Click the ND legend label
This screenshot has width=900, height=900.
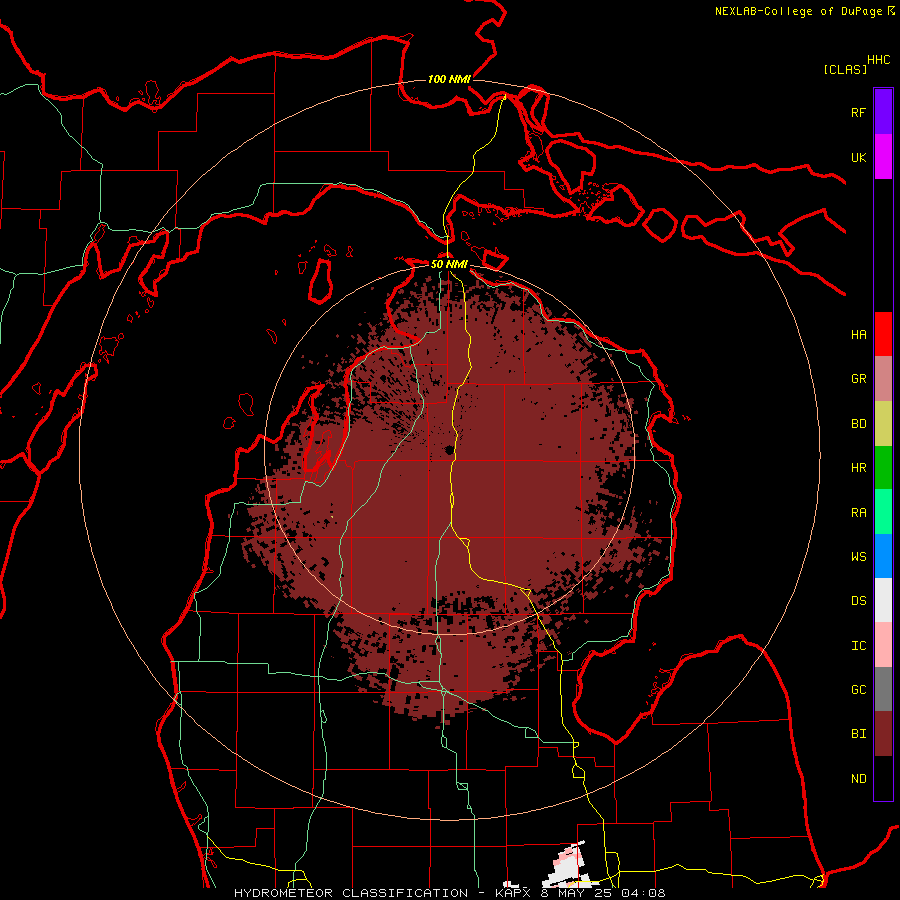[859, 779]
